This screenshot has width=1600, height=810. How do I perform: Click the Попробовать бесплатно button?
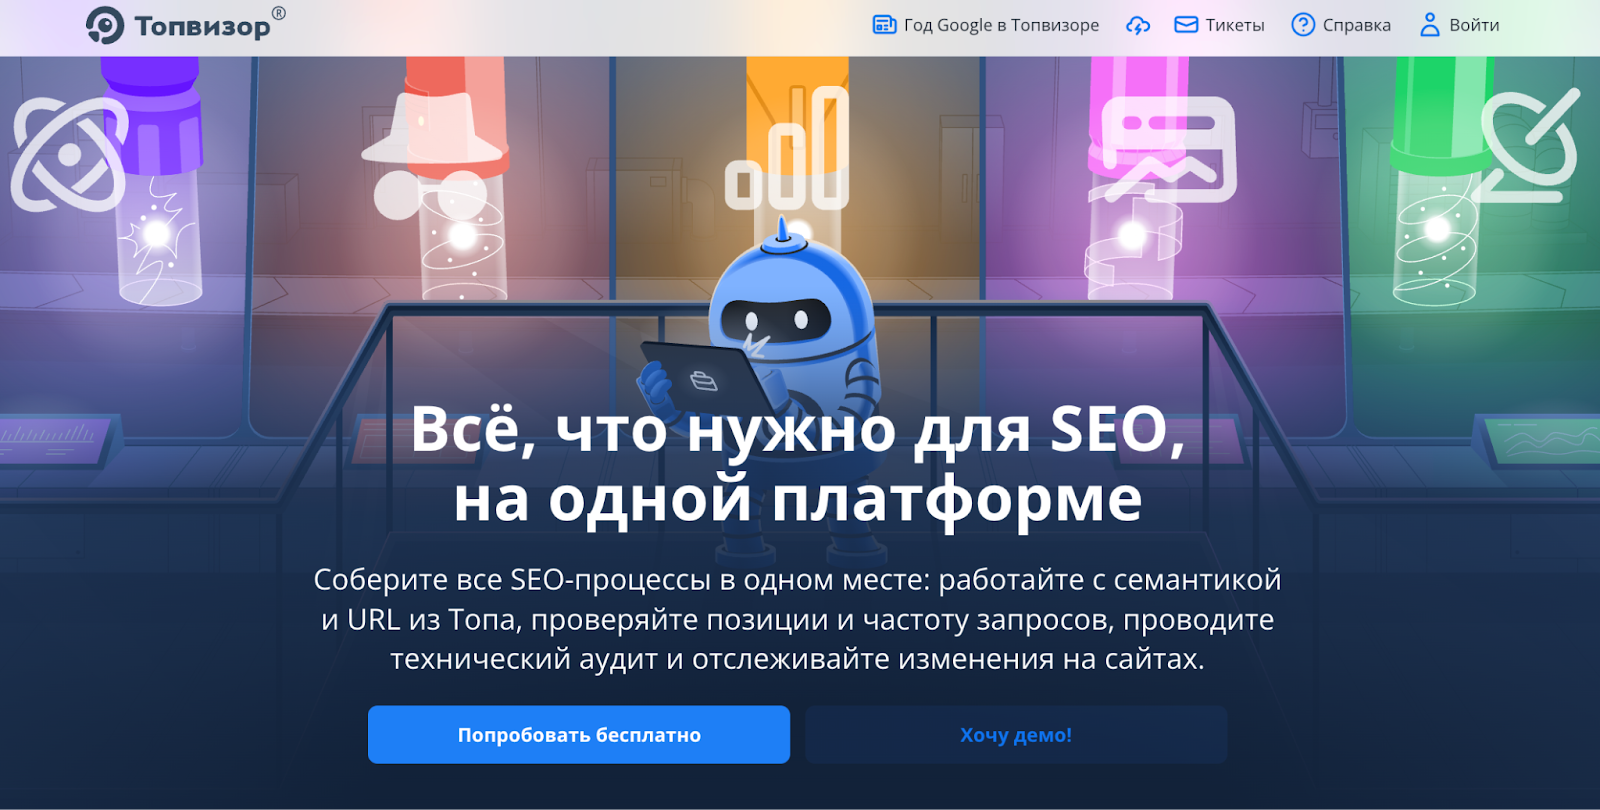point(579,735)
